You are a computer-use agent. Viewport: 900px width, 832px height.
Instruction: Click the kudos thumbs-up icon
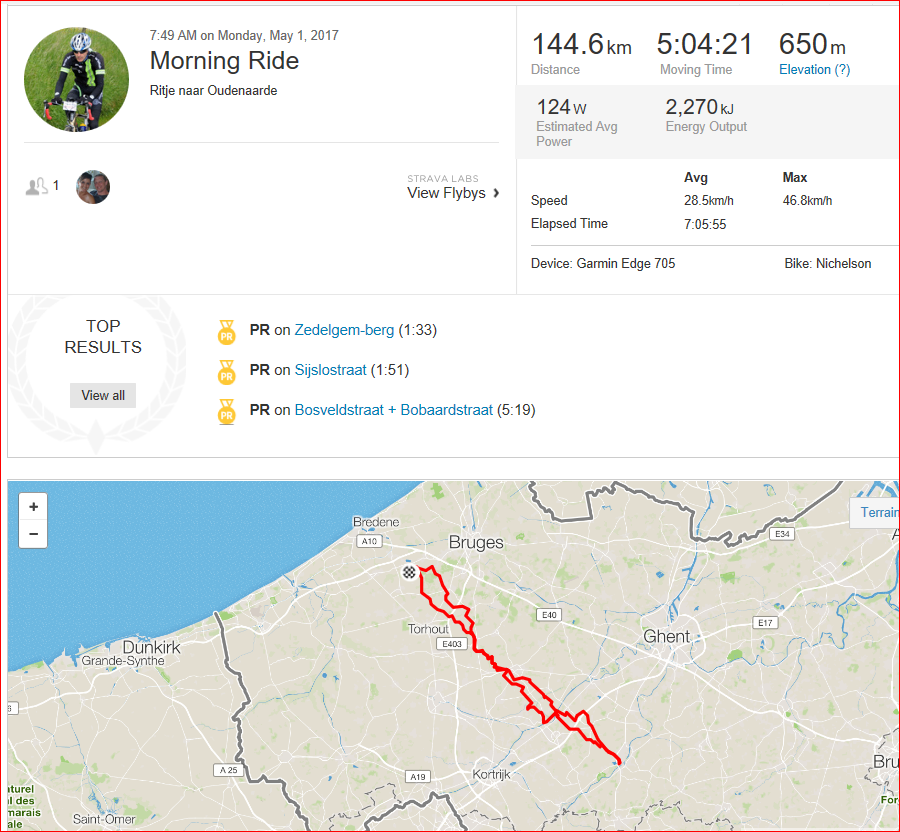pos(37,186)
